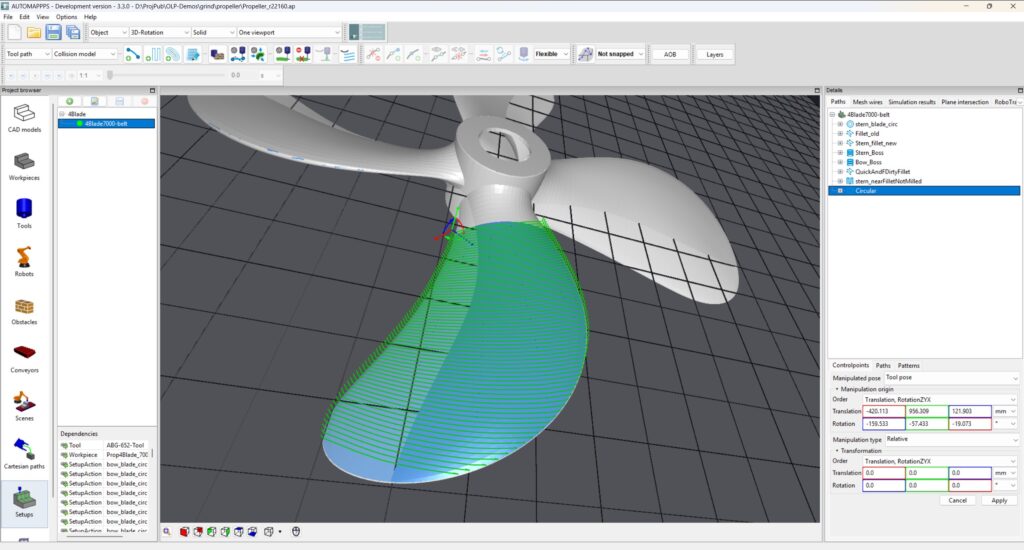
Task: Switch to the Controlpoints tab
Action: point(850,366)
